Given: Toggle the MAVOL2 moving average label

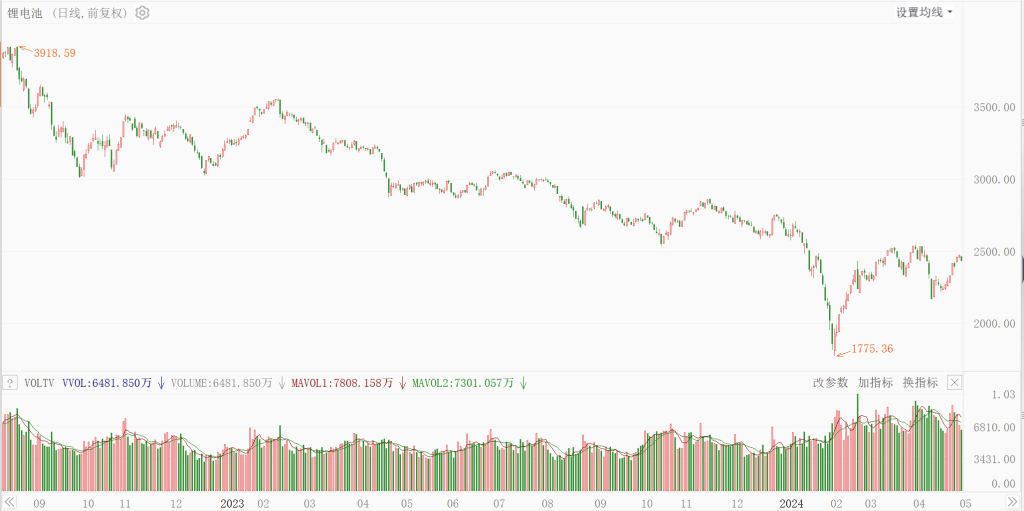Looking at the screenshot, I should click(465, 382).
